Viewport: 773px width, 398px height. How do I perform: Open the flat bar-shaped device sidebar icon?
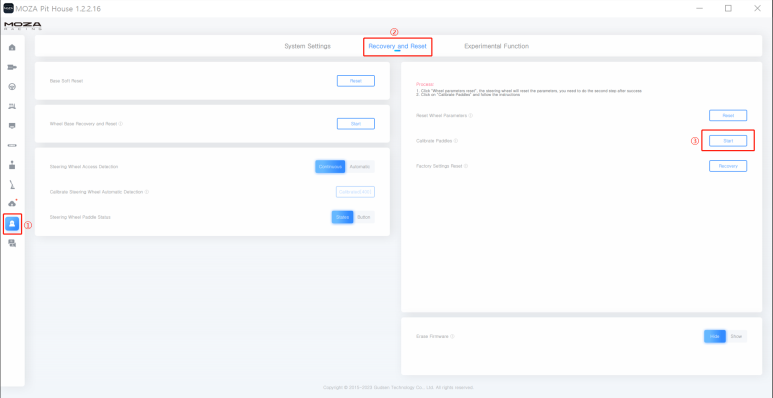coord(12,145)
